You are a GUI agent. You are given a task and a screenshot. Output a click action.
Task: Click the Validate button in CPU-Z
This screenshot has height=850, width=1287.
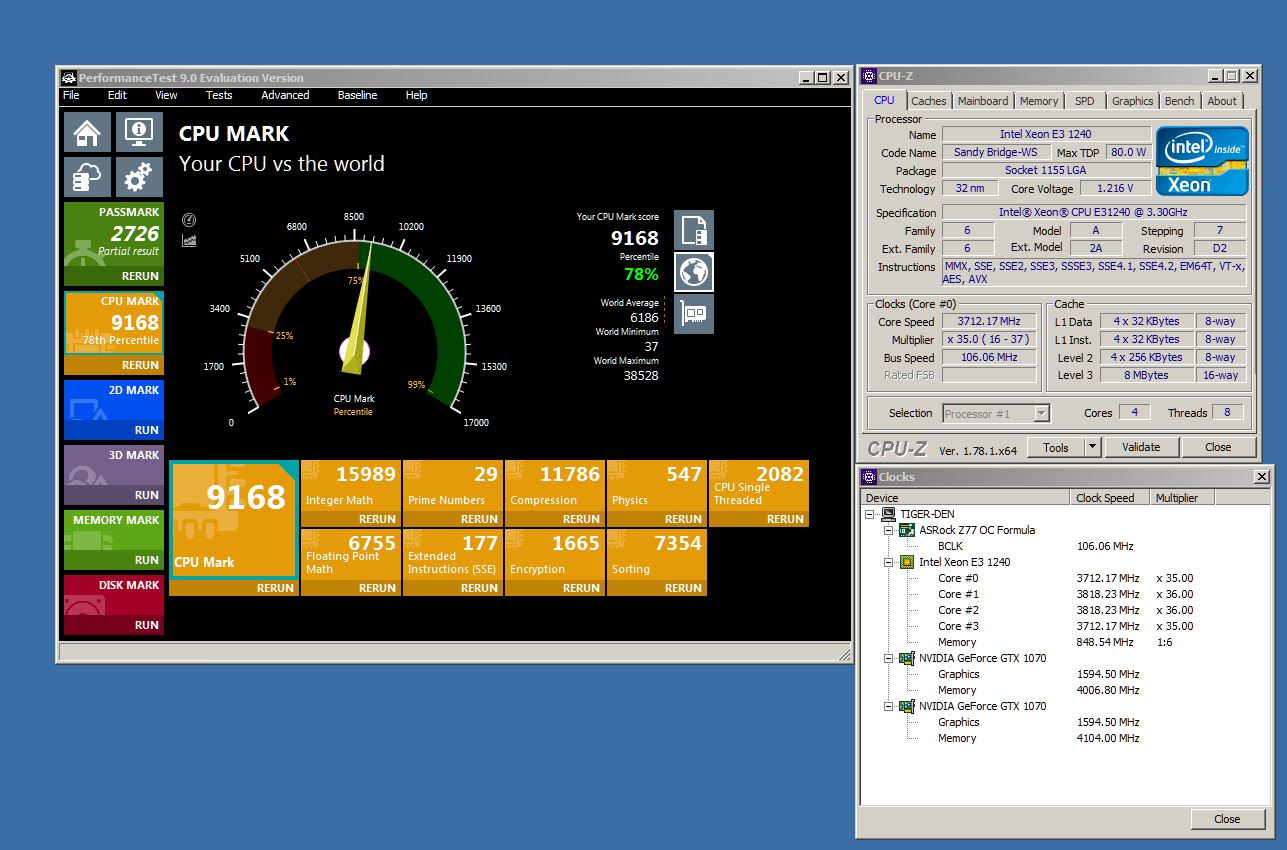pyautogui.click(x=1140, y=447)
